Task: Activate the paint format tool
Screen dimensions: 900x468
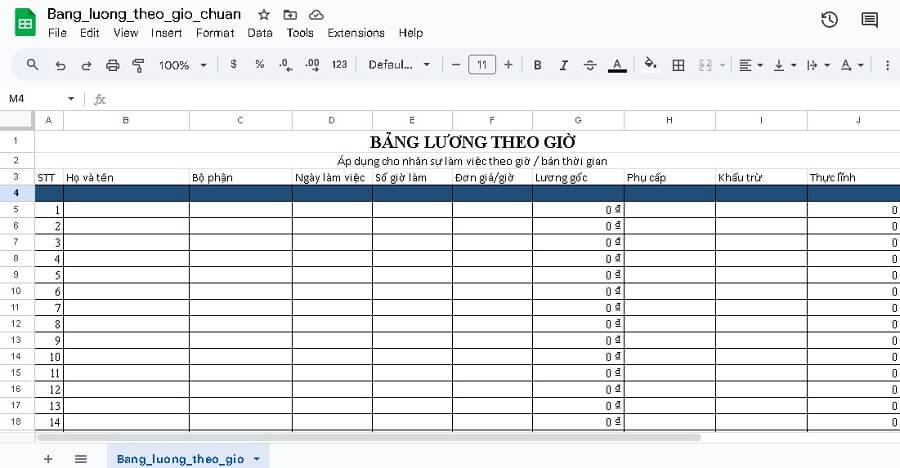Action: coord(138,65)
